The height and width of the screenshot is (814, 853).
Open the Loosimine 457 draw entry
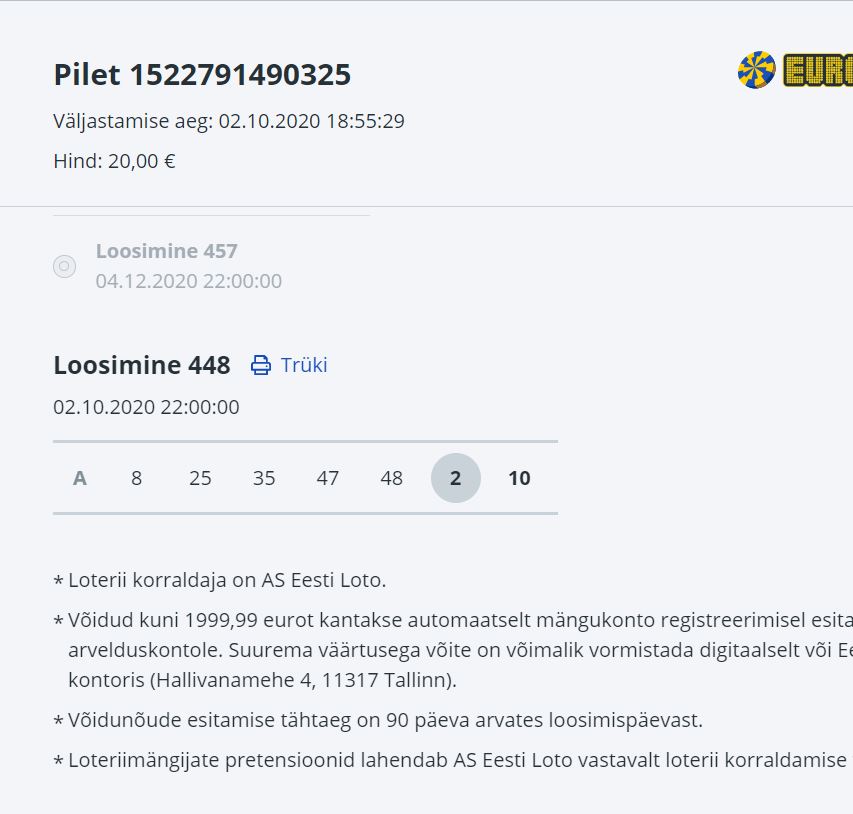coord(167,251)
